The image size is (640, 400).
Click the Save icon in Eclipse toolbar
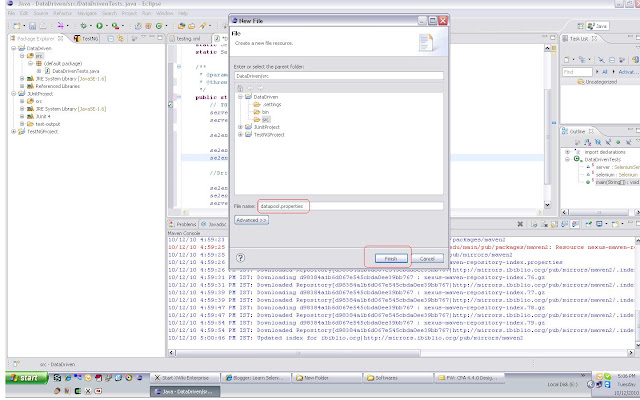(33, 26)
